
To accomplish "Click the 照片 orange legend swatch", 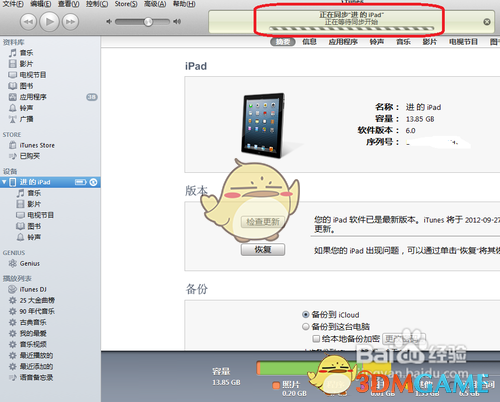I will click(x=276, y=385).
